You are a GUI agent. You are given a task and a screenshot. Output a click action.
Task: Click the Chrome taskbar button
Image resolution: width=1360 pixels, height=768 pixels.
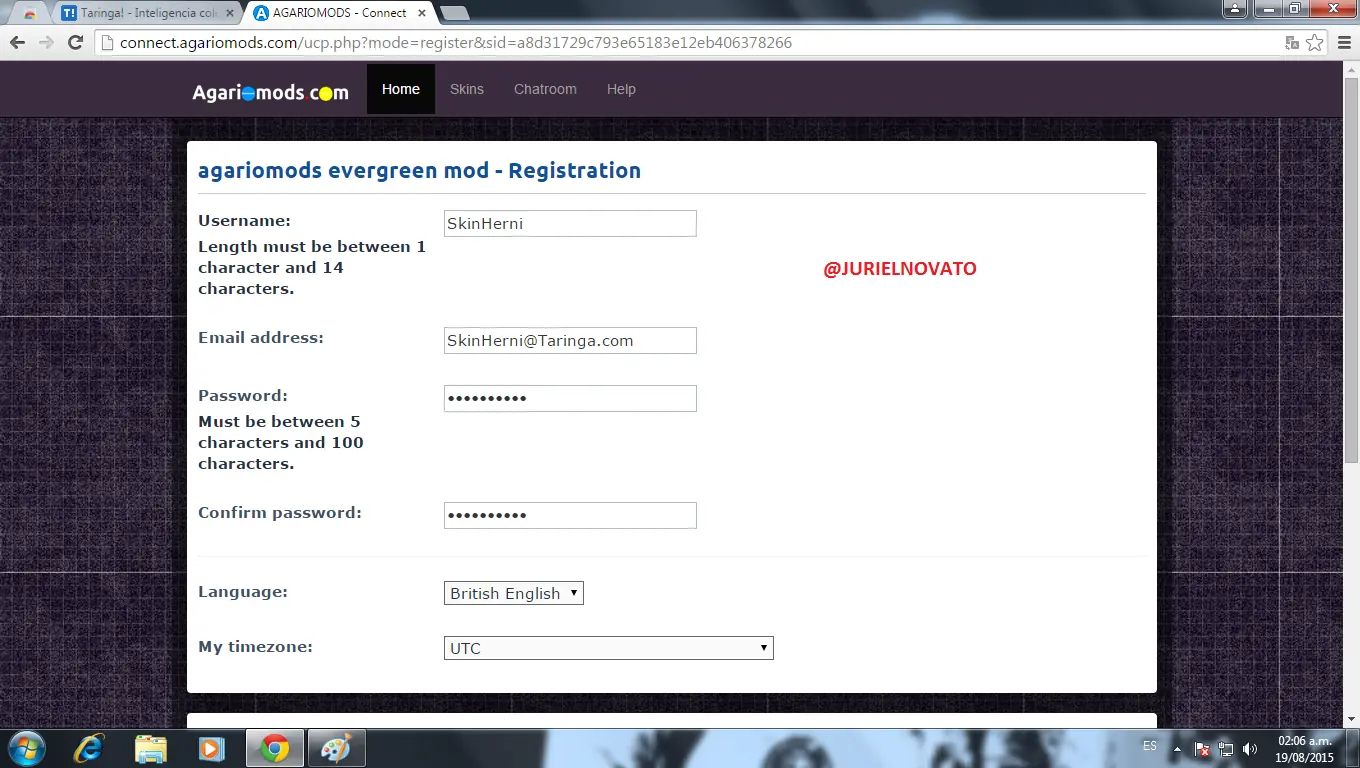point(274,748)
